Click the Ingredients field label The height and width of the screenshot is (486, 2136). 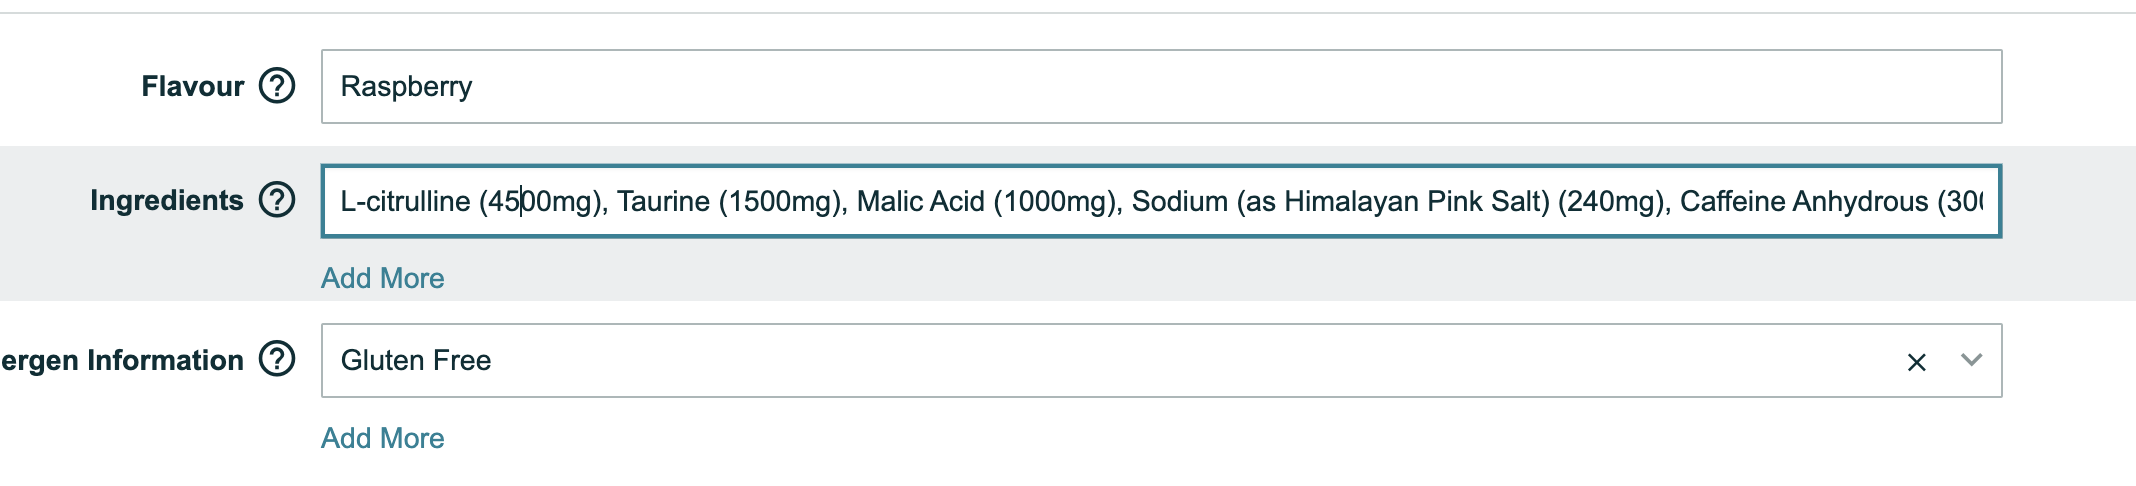pos(167,200)
